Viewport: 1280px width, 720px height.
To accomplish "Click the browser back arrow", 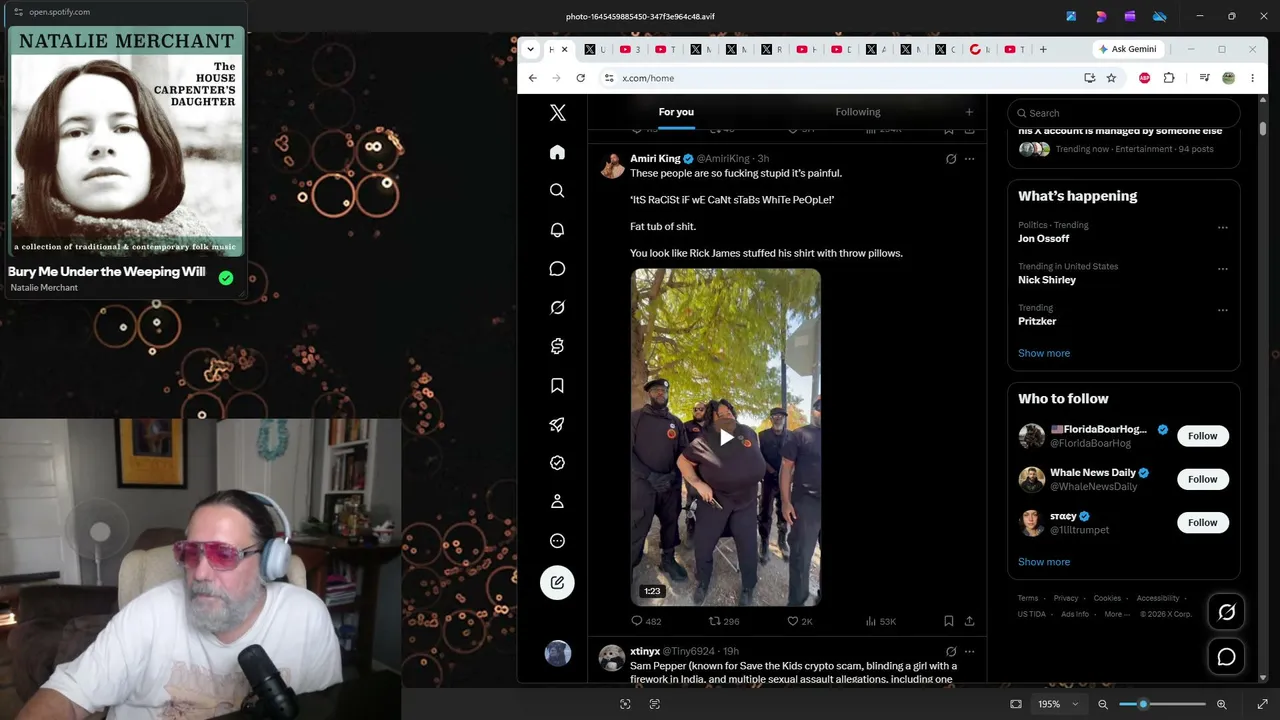I will point(533,78).
